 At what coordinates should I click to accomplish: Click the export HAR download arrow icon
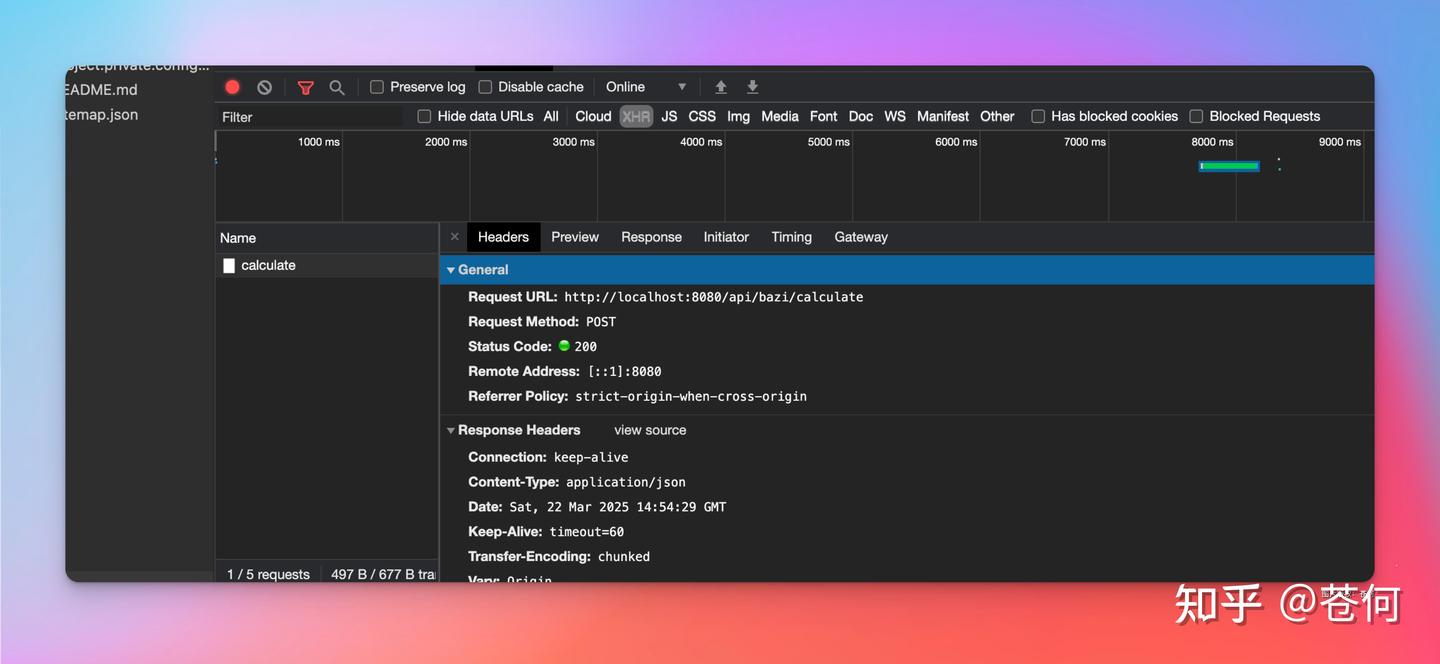[x=753, y=87]
